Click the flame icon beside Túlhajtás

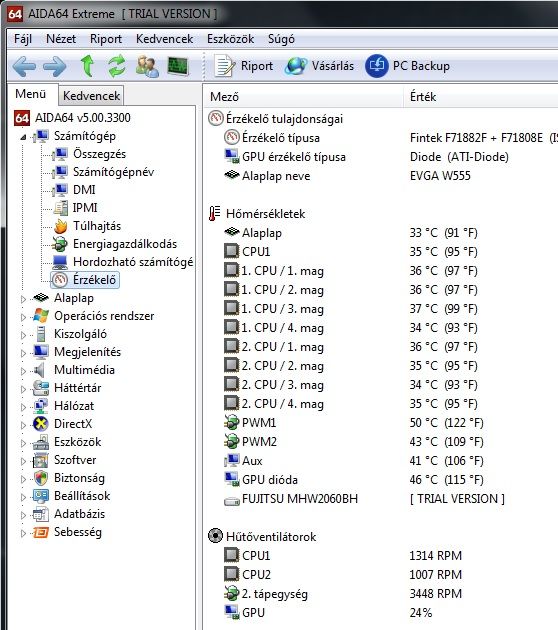point(61,226)
